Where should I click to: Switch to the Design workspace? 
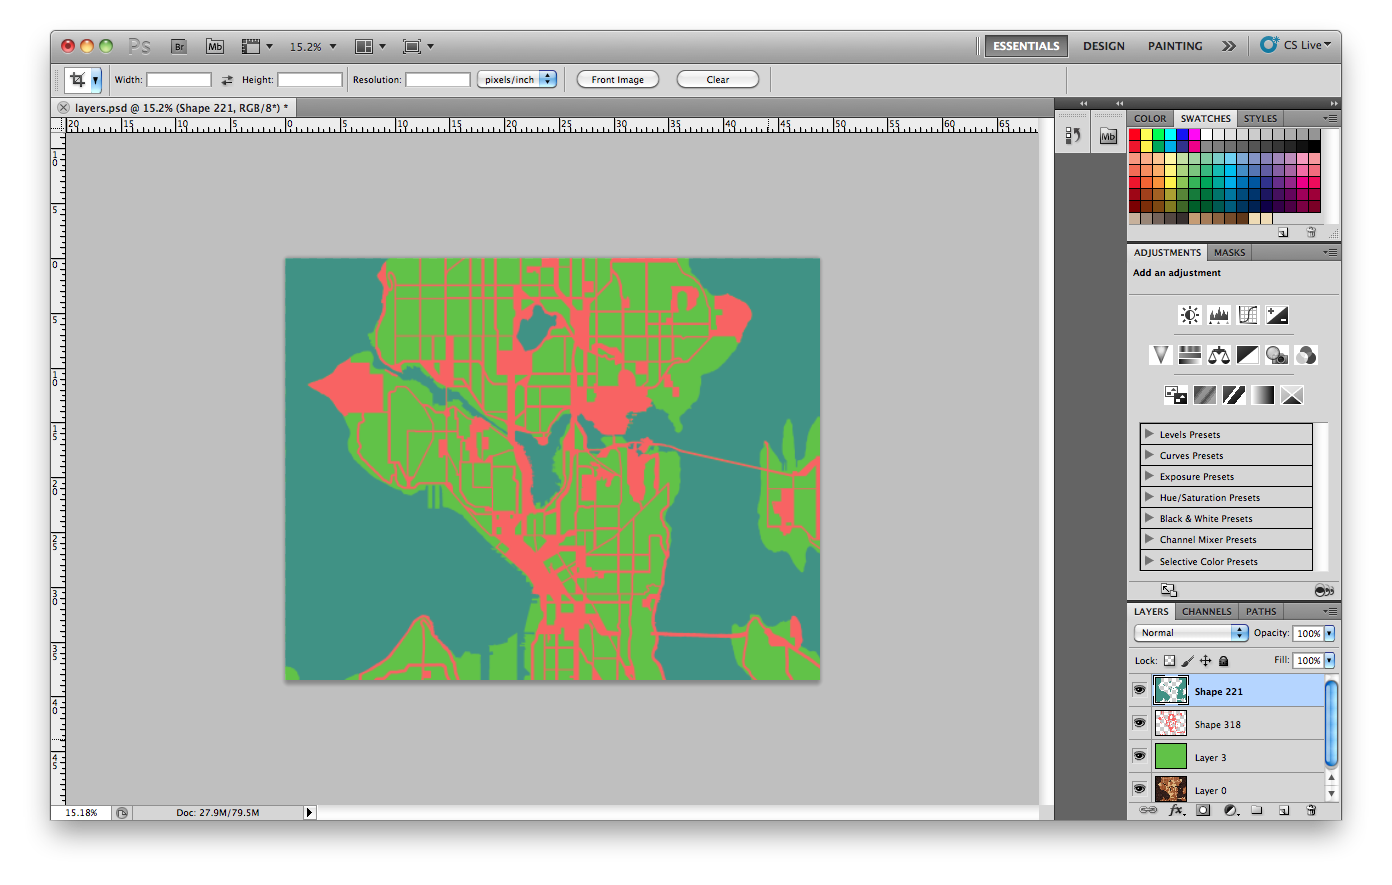(x=1103, y=46)
